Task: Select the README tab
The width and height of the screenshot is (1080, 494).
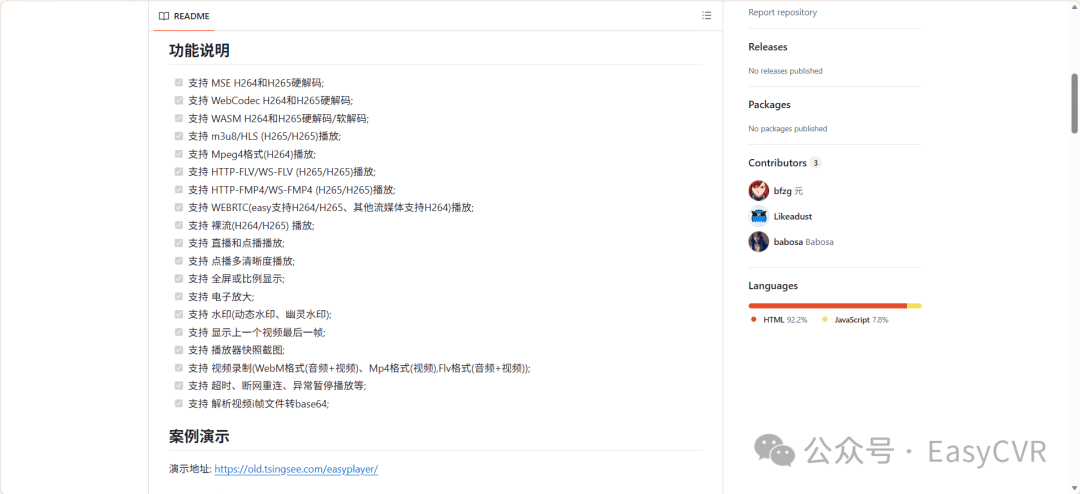Action: point(184,16)
